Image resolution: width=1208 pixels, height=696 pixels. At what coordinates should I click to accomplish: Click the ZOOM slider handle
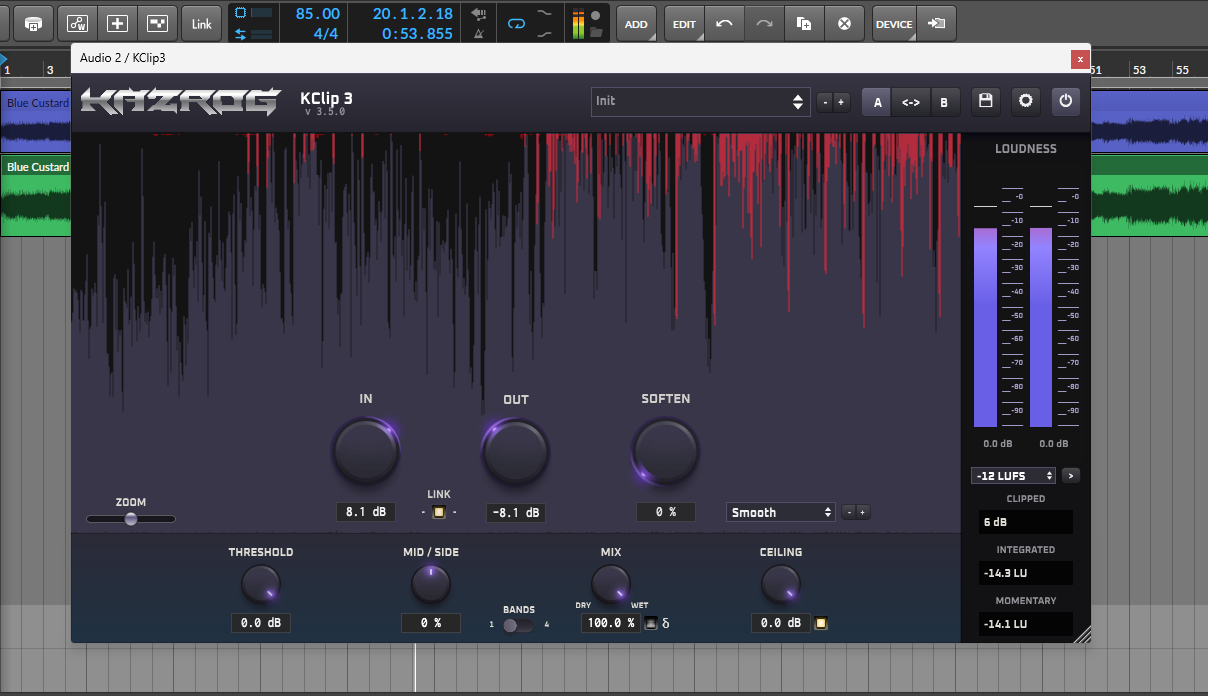coord(131,519)
